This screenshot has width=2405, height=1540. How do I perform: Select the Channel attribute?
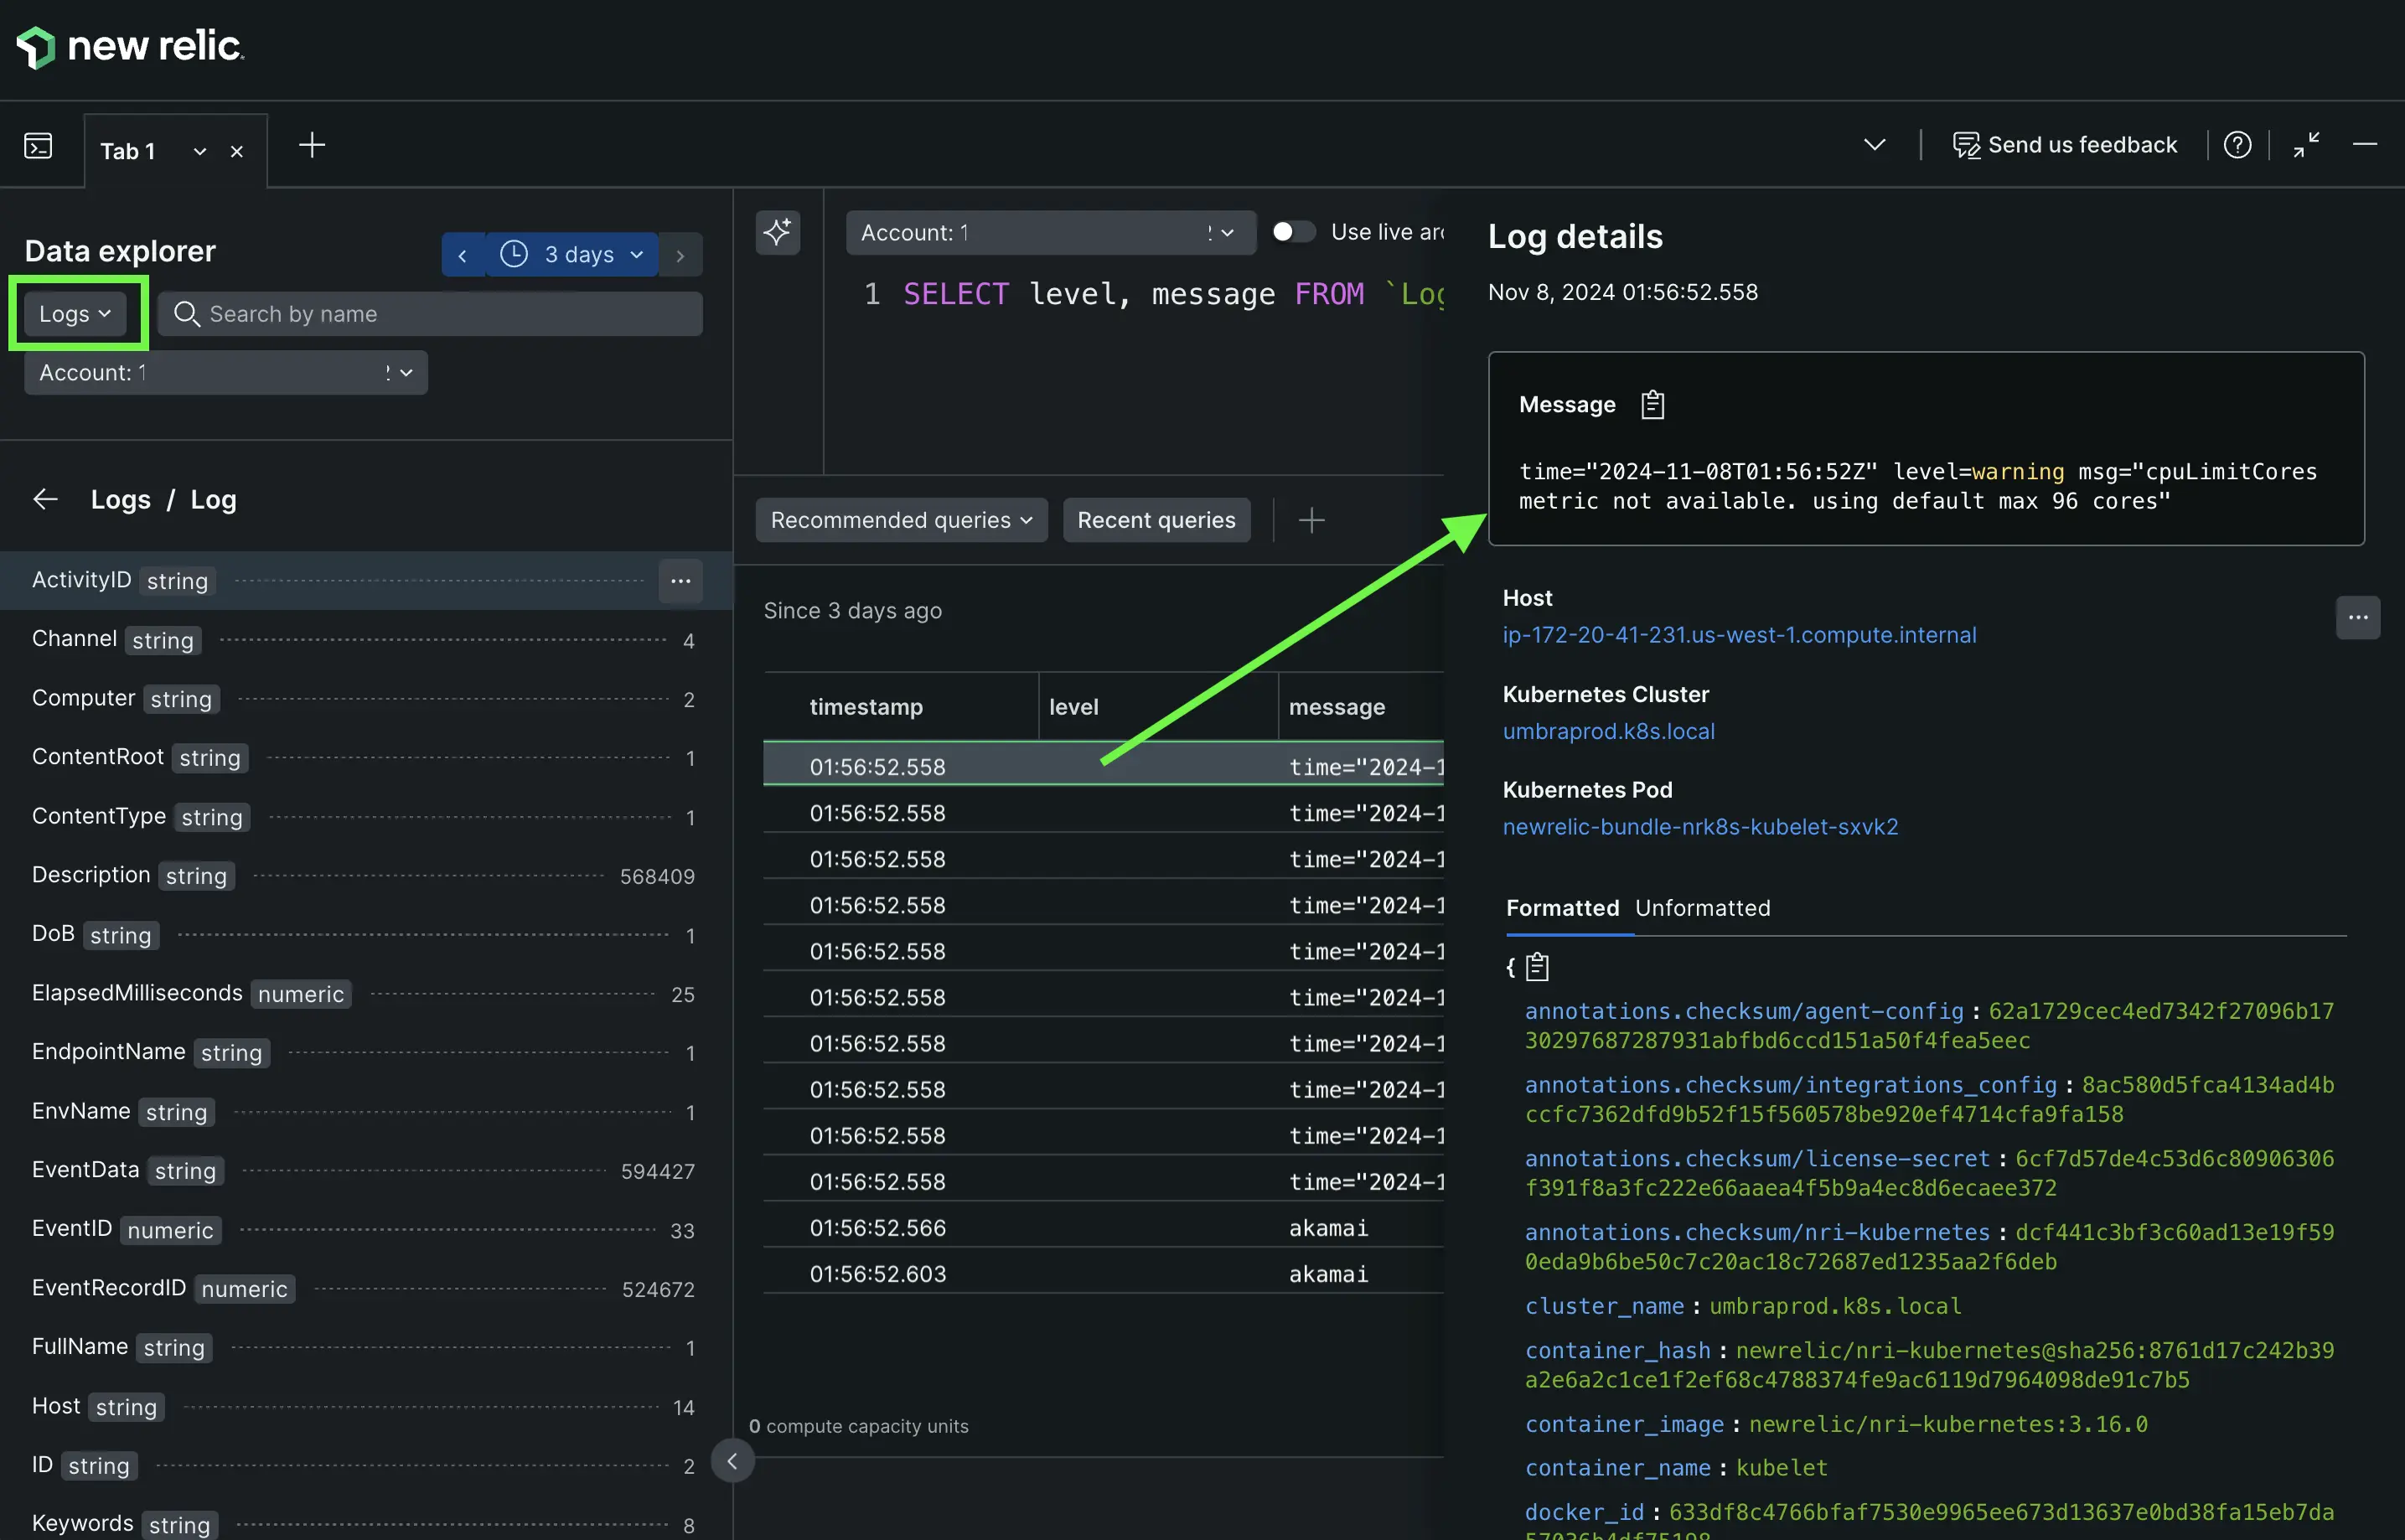(x=366, y=640)
